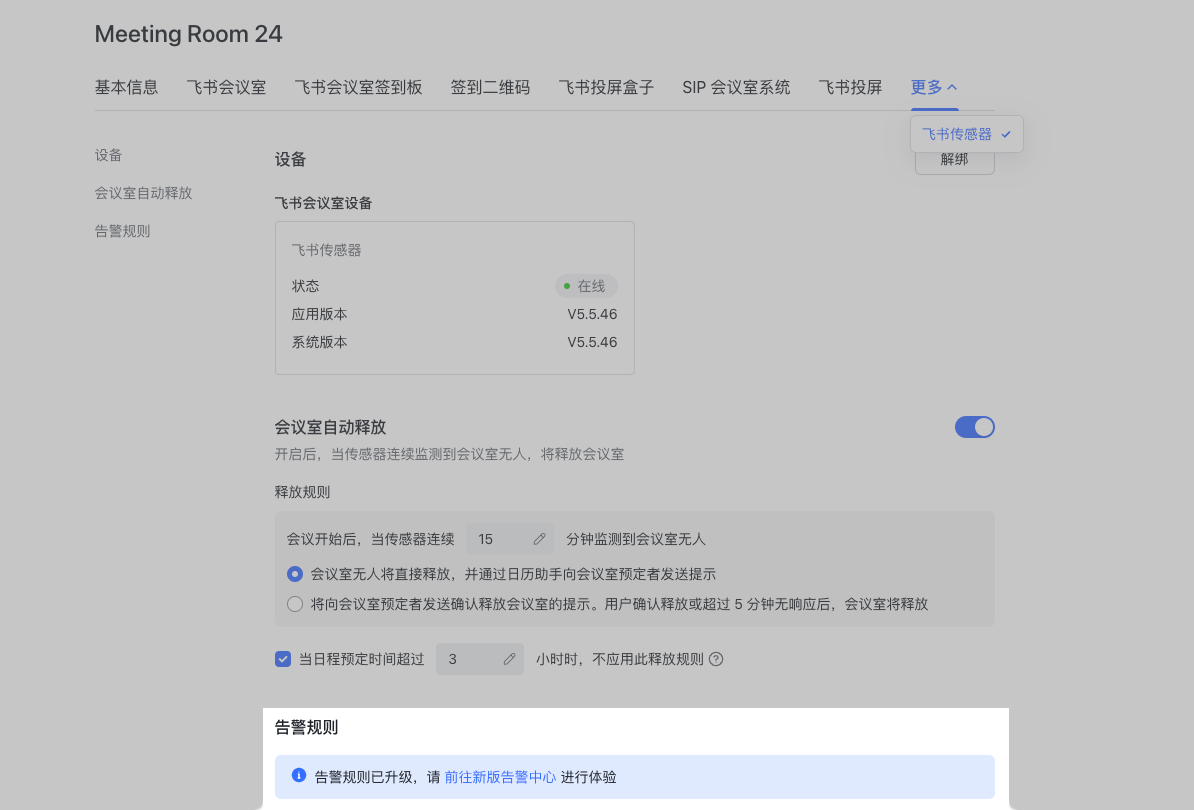
Task: Click checkmark next to 飞书传感器 option
Action: coord(1006,135)
